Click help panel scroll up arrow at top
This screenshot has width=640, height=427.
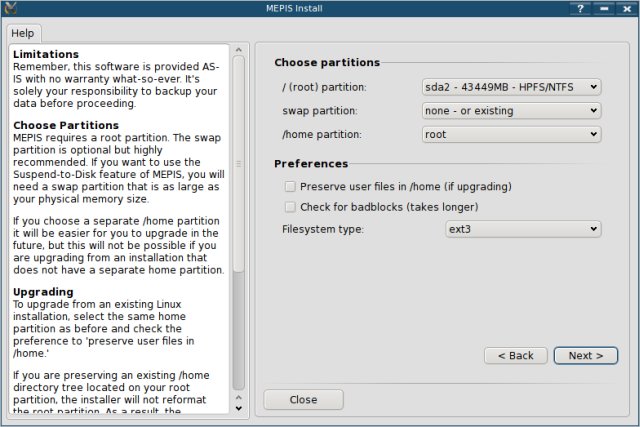[239, 50]
